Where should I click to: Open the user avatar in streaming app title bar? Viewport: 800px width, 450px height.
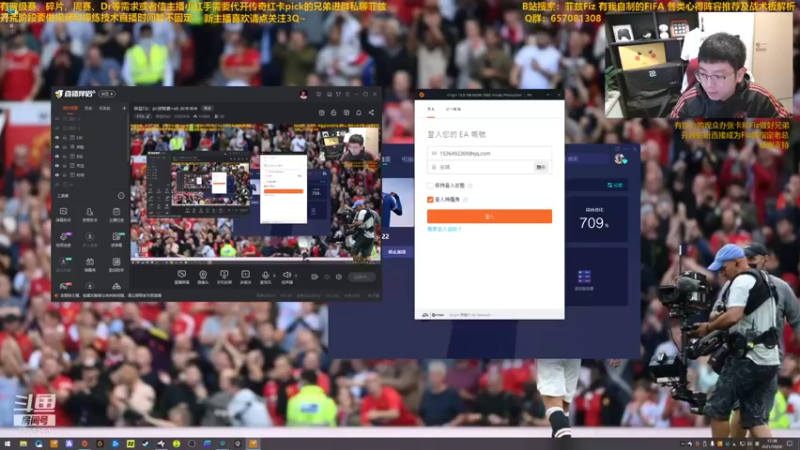tap(304, 94)
